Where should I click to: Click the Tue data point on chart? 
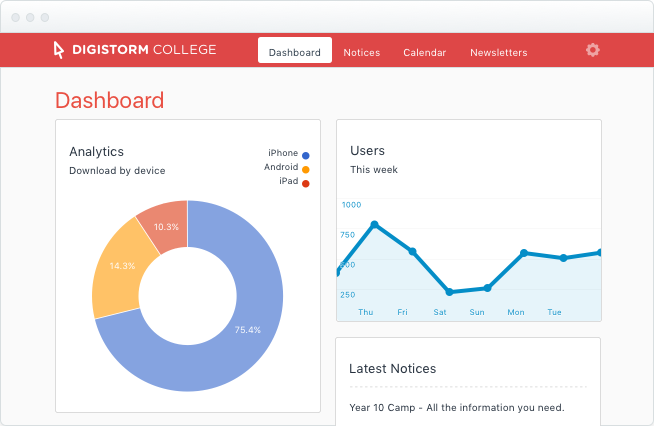[x=563, y=258]
